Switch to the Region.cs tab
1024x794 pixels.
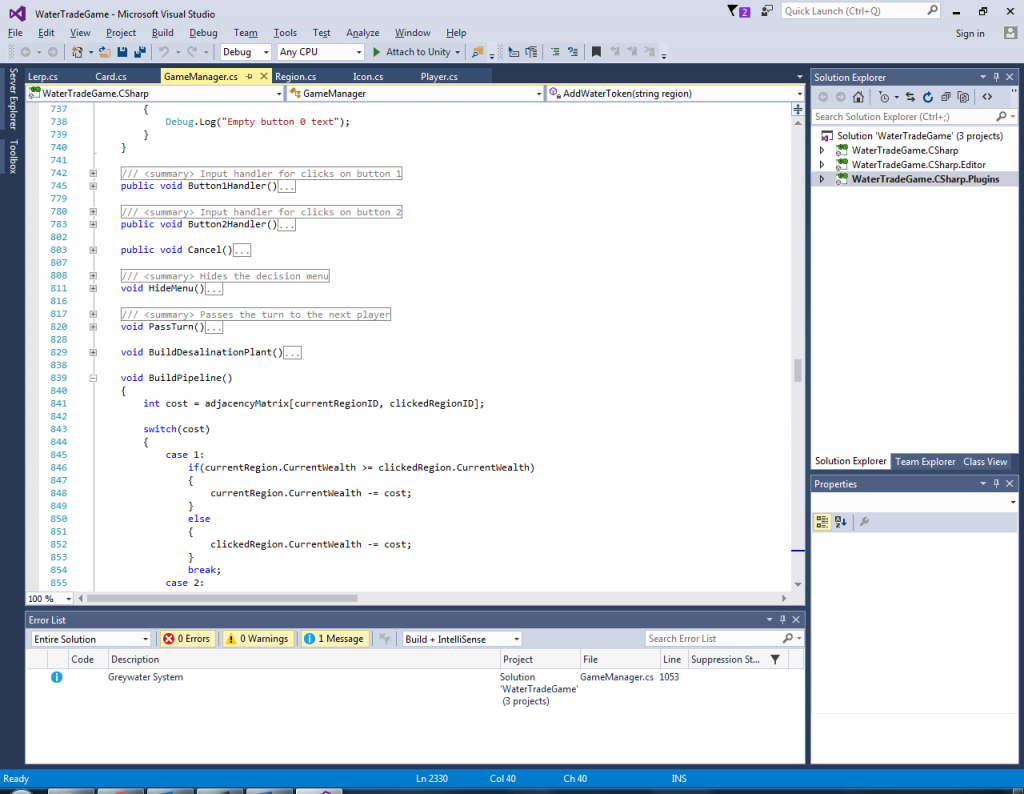(x=295, y=76)
